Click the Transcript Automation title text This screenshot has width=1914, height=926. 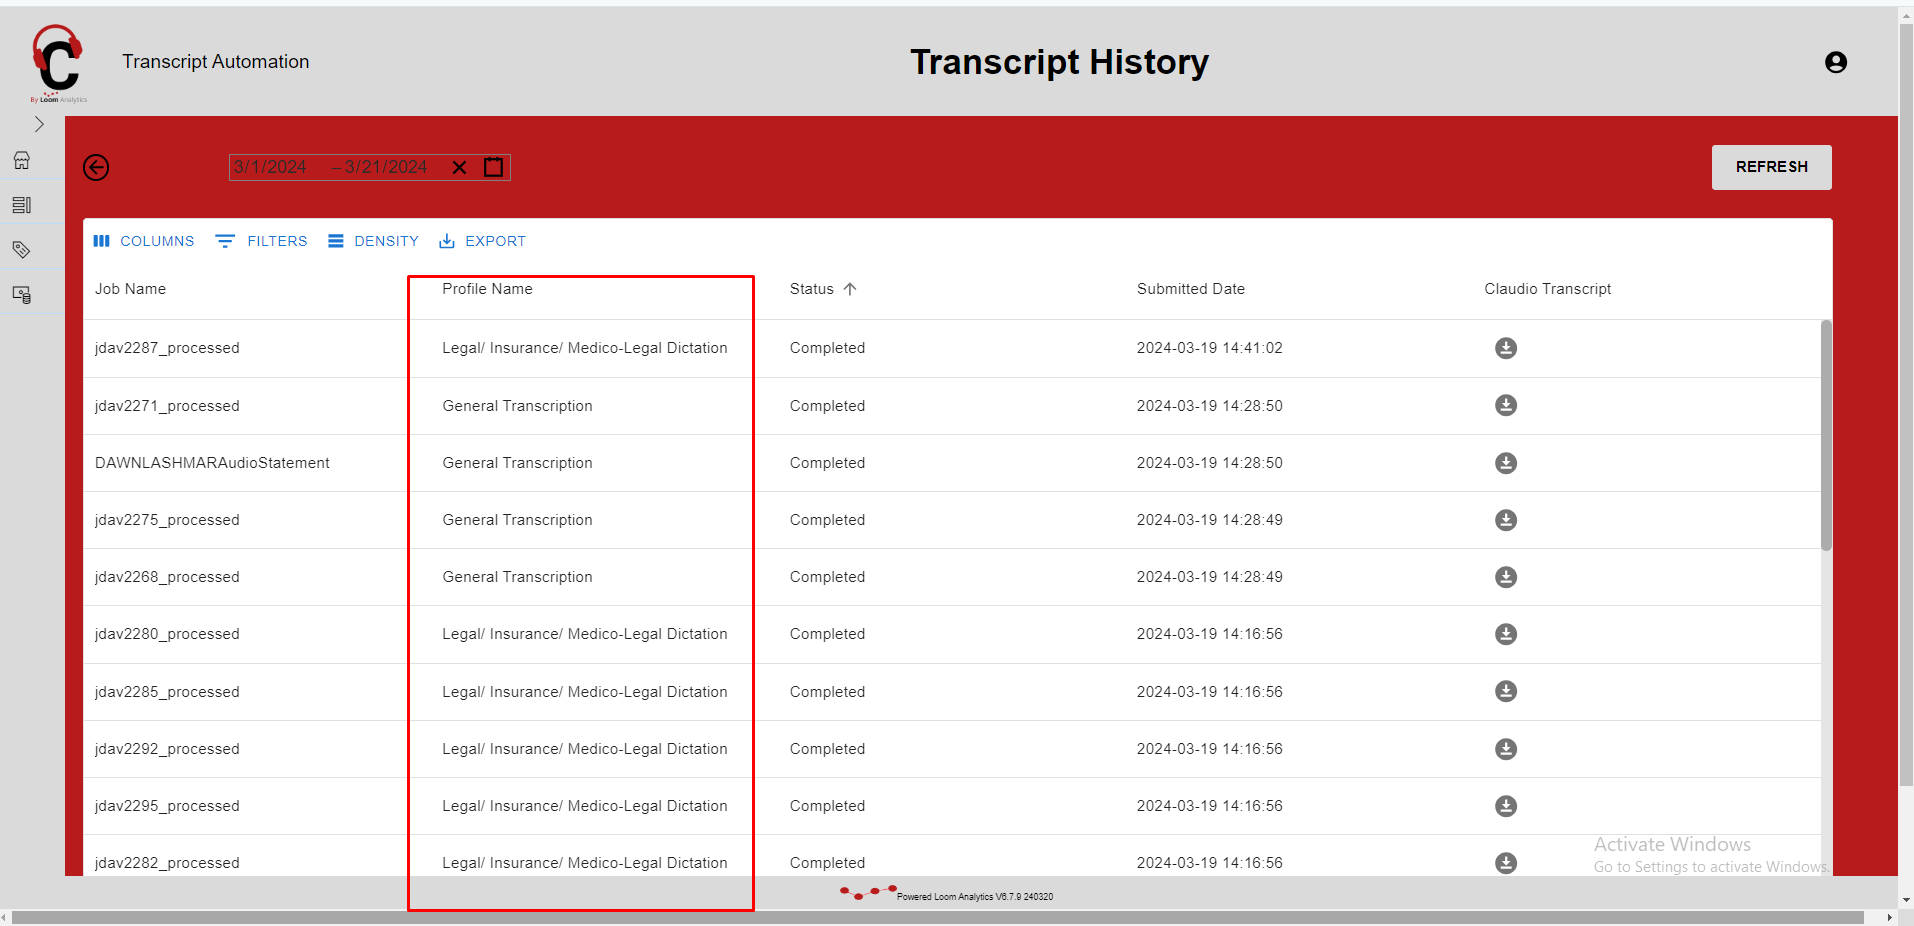[x=216, y=62]
